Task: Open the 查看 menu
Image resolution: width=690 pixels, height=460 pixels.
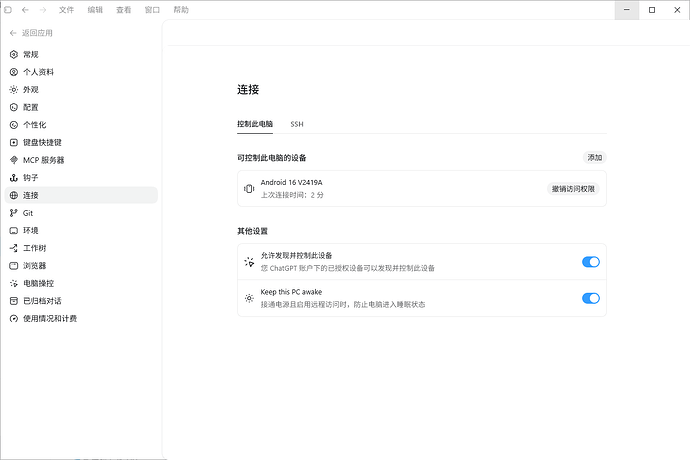Action: (x=124, y=10)
